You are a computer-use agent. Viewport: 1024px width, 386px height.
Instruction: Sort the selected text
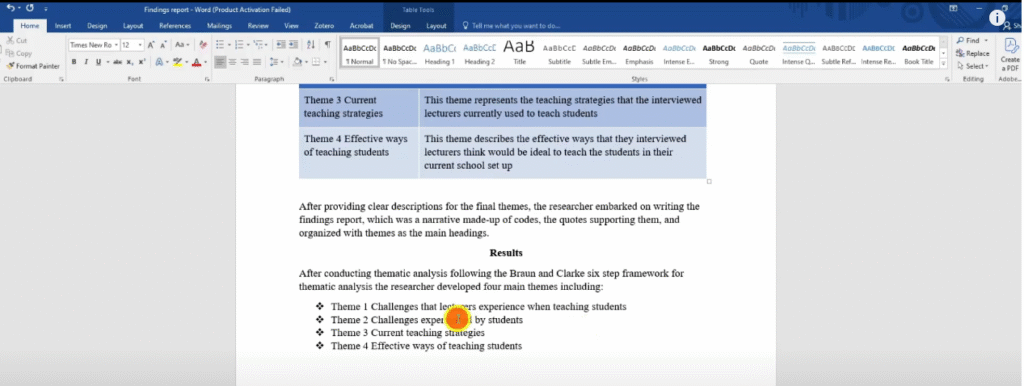click(x=311, y=45)
